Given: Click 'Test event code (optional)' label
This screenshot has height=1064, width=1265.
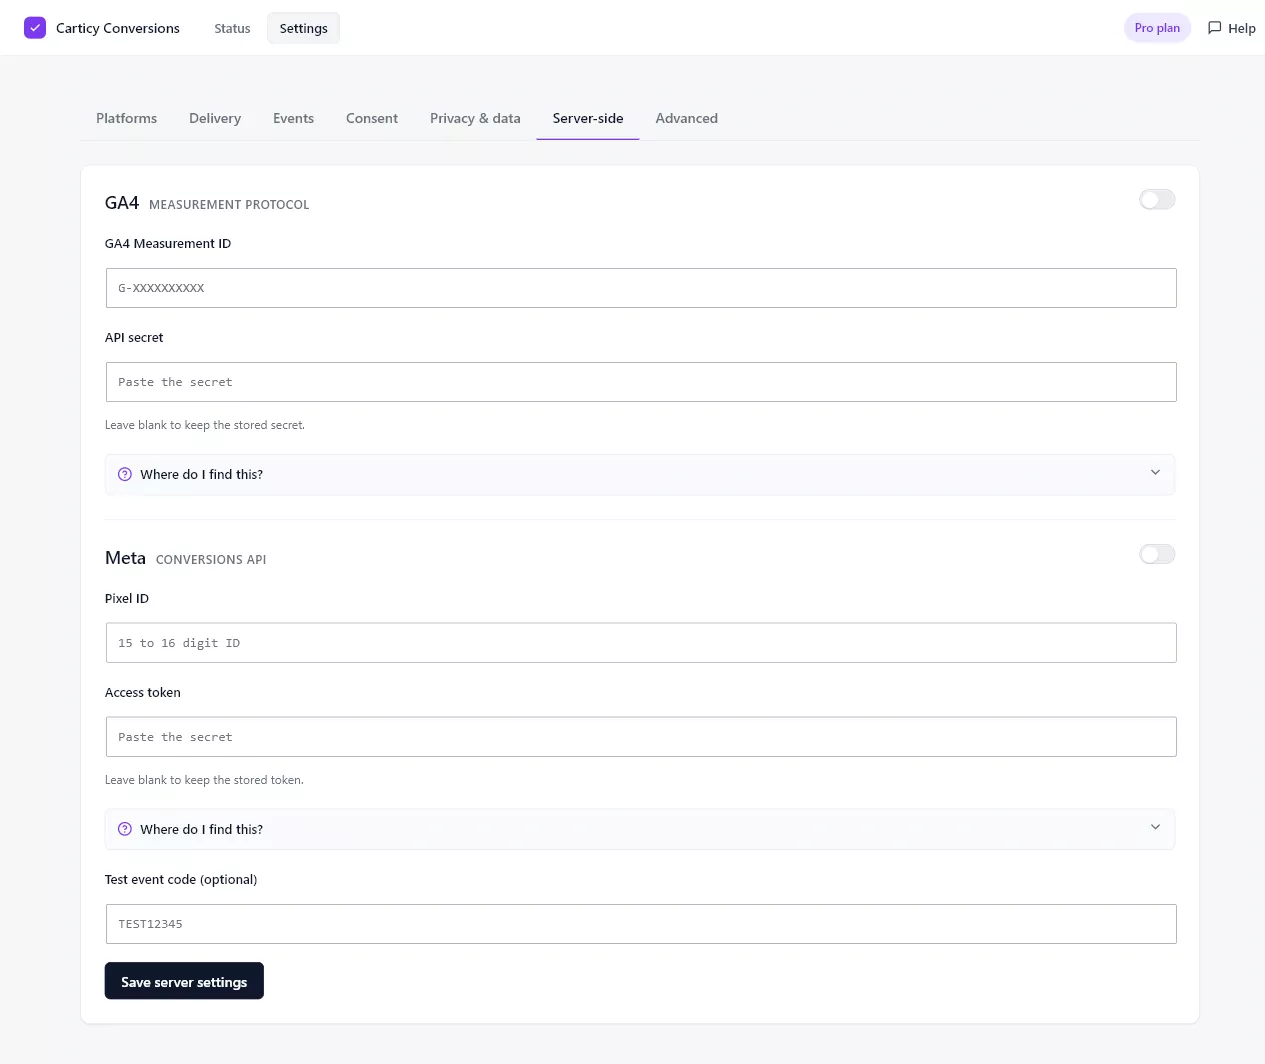Looking at the screenshot, I should click(x=181, y=879).
